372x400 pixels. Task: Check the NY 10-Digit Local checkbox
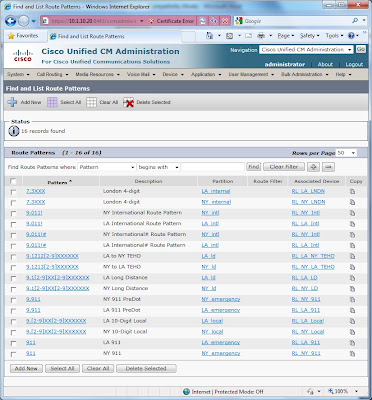(13, 332)
